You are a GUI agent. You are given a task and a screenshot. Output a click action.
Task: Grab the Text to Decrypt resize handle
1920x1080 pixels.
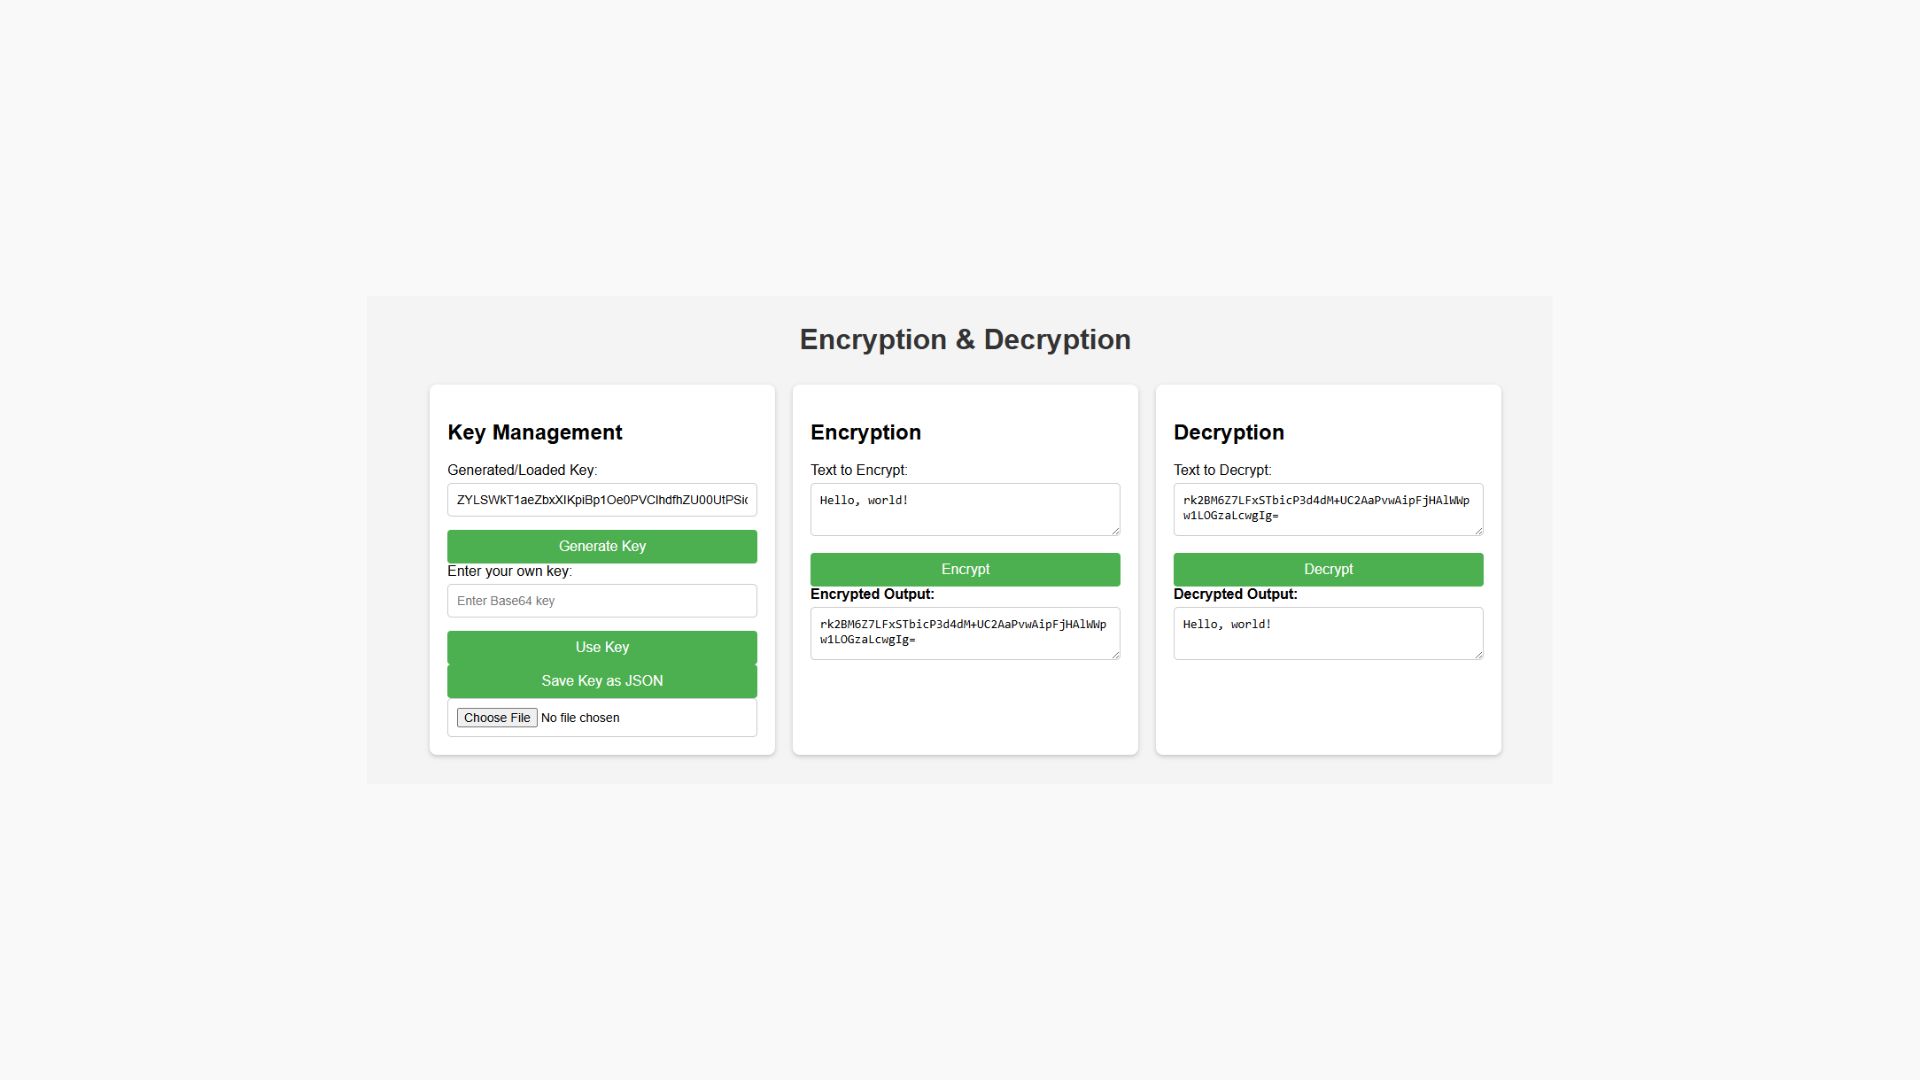(1477, 530)
